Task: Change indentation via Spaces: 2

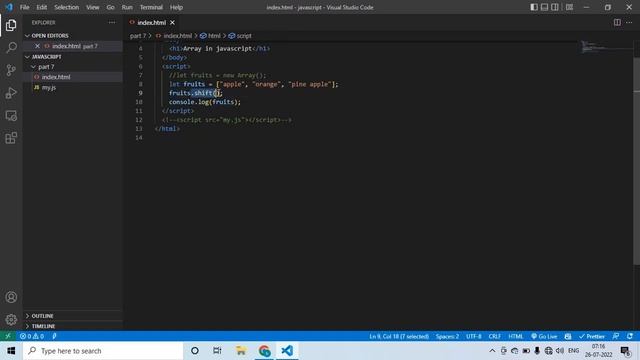Action: [447, 336]
